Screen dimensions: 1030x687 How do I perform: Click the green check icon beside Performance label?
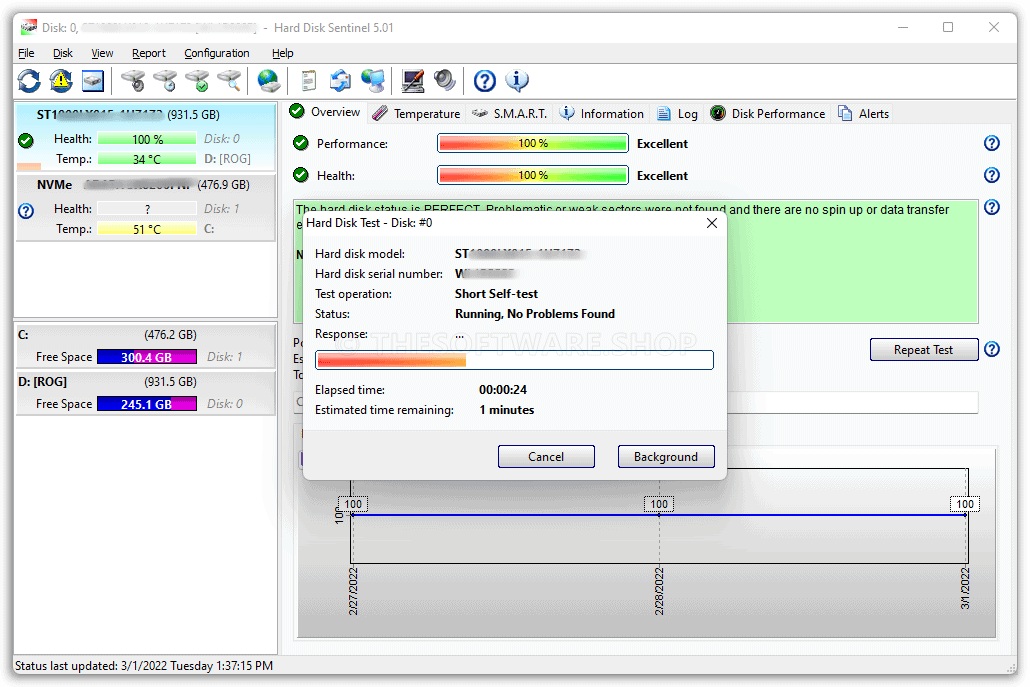(x=301, y=143)
